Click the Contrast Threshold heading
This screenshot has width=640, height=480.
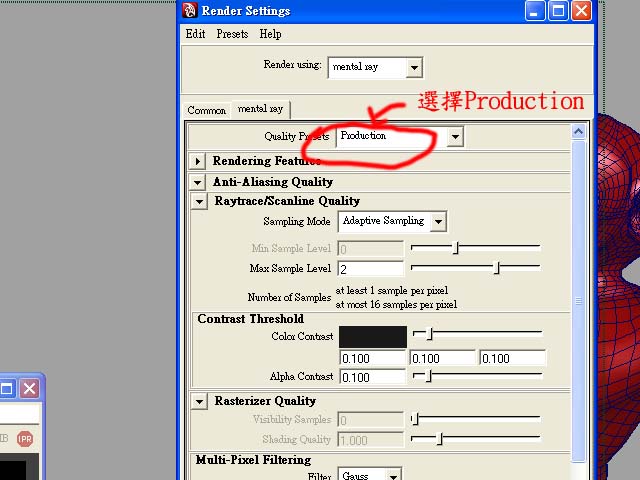[251, 319]
